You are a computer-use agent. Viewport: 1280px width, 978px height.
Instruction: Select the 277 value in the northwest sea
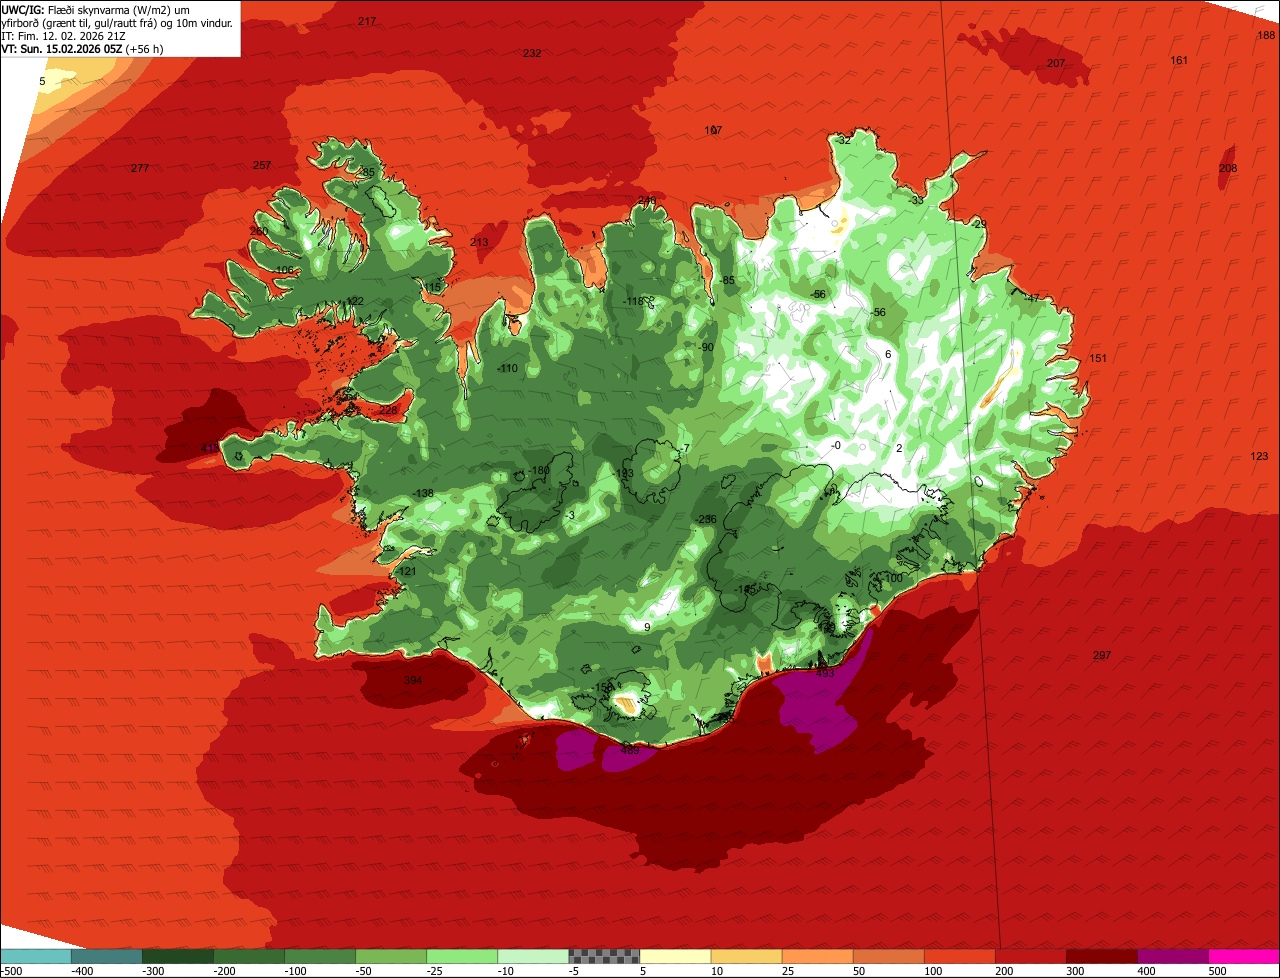click(x=140, y=168)
